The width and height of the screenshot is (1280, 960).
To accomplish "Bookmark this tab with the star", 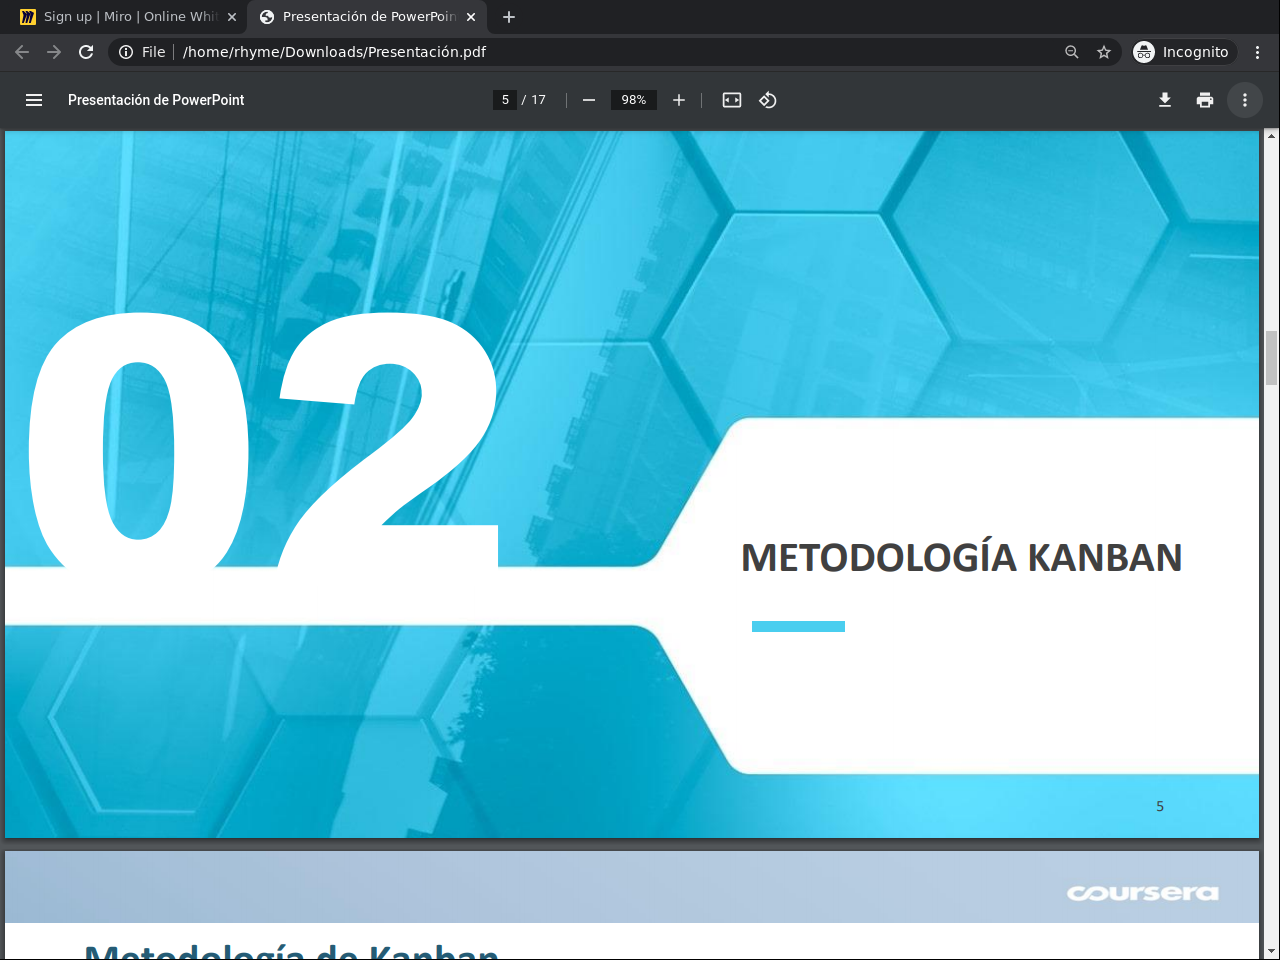I will click(1104, 52).
